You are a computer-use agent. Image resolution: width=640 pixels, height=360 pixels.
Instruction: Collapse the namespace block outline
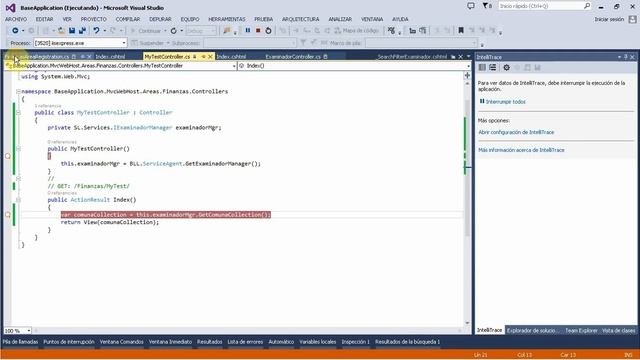tap(18, 91)
